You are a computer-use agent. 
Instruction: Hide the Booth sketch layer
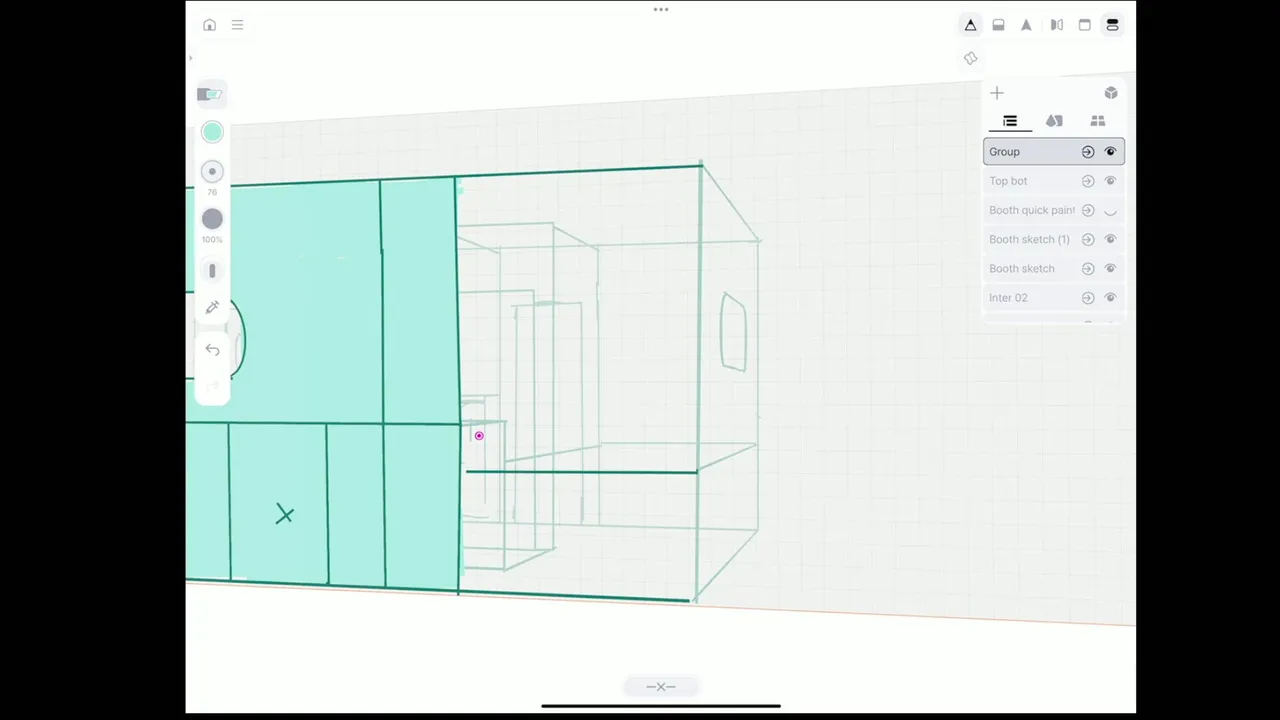tap(1110, 268)
